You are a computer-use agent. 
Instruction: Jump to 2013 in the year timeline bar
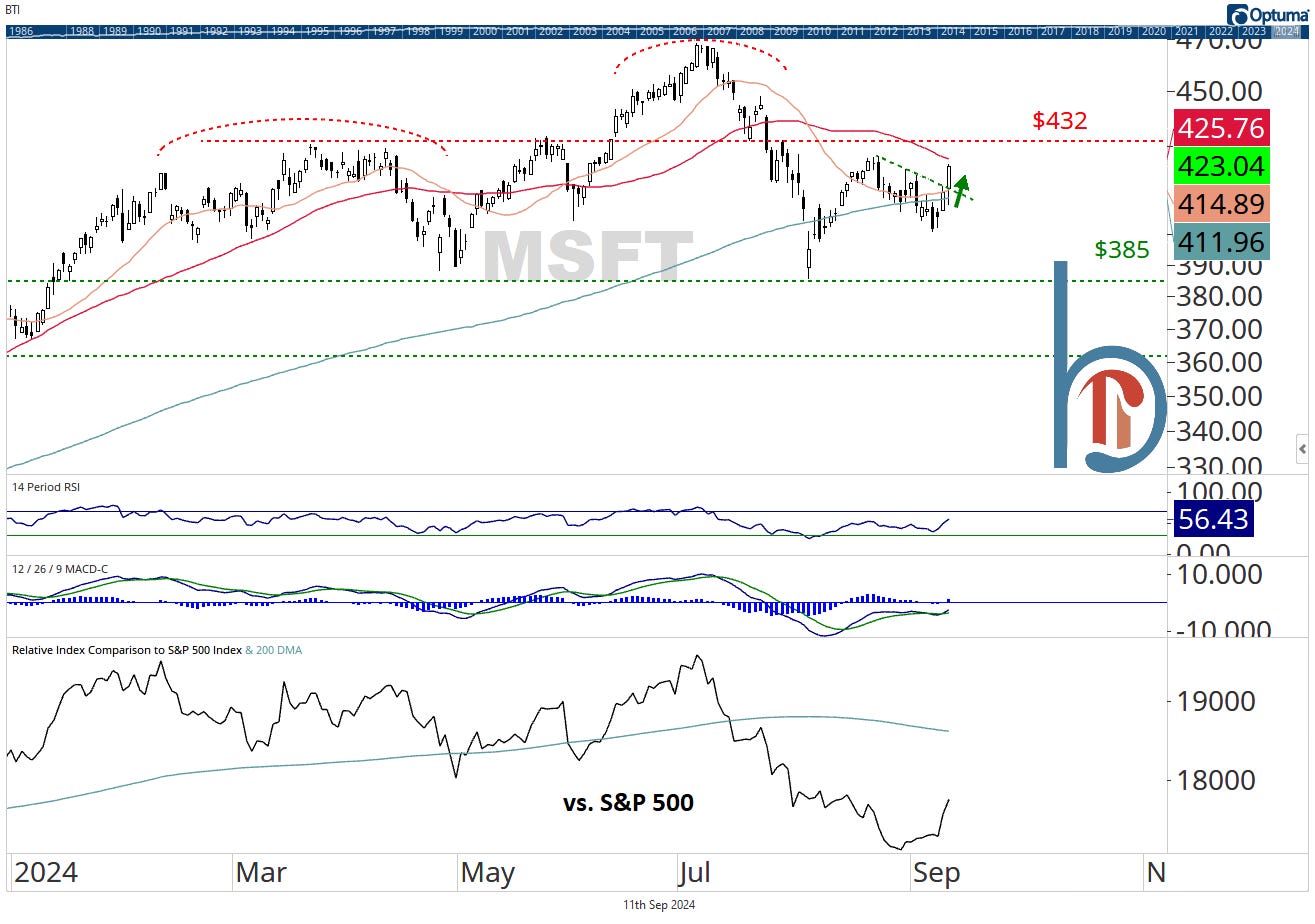coord(919,31)
